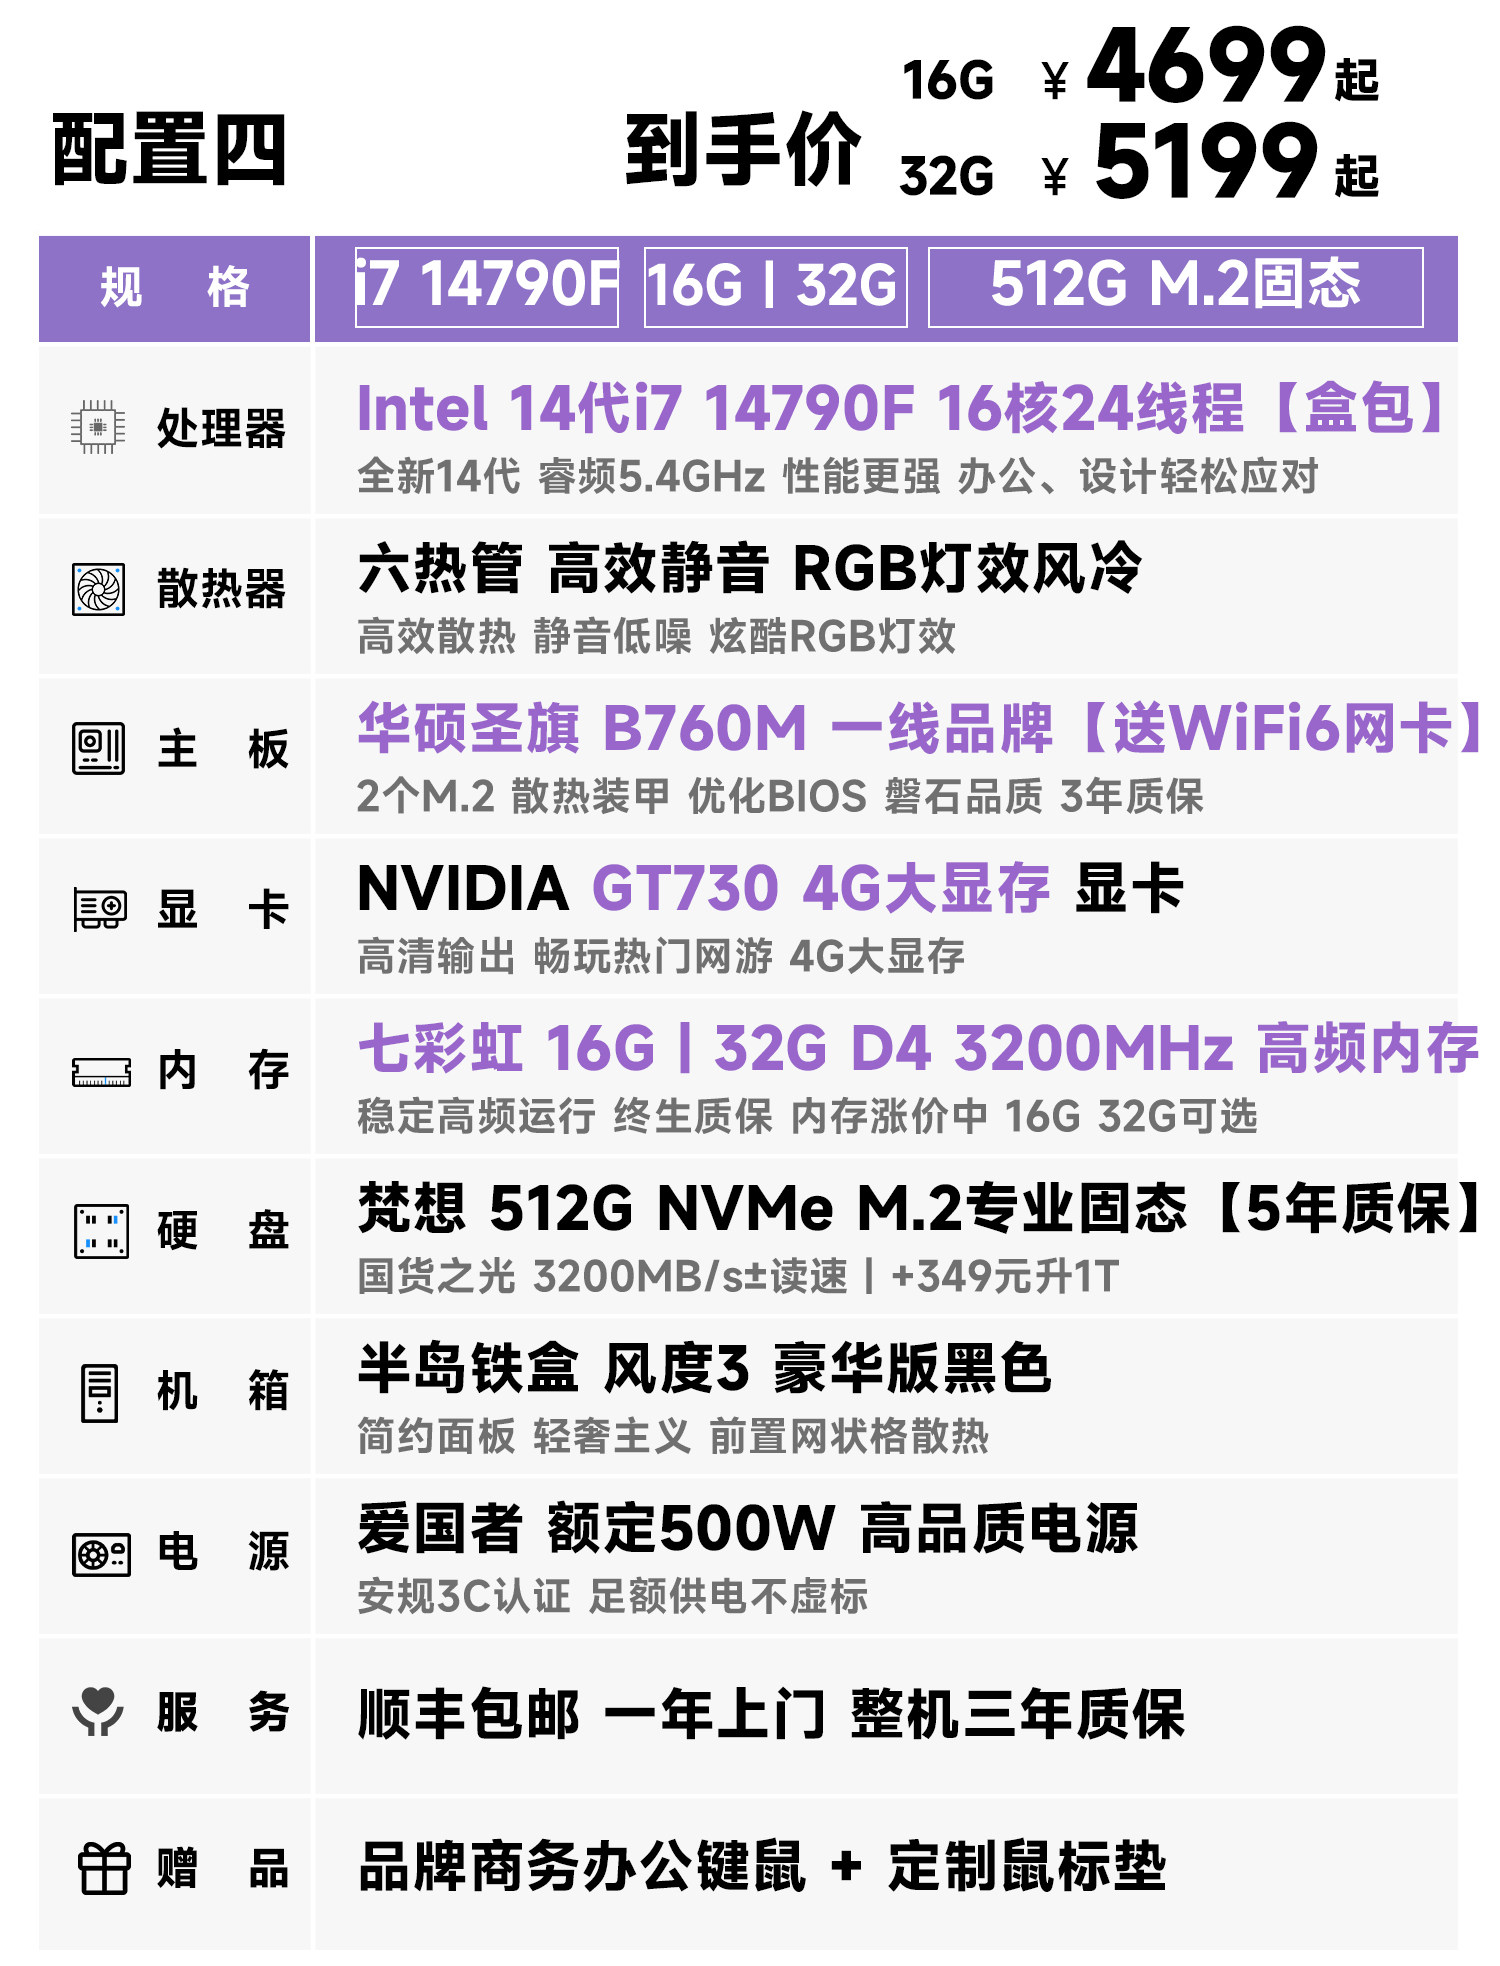1500x1966 pixels.
Task: Select the boxed "16G | 32G" spec label
Action: point(775,286)
